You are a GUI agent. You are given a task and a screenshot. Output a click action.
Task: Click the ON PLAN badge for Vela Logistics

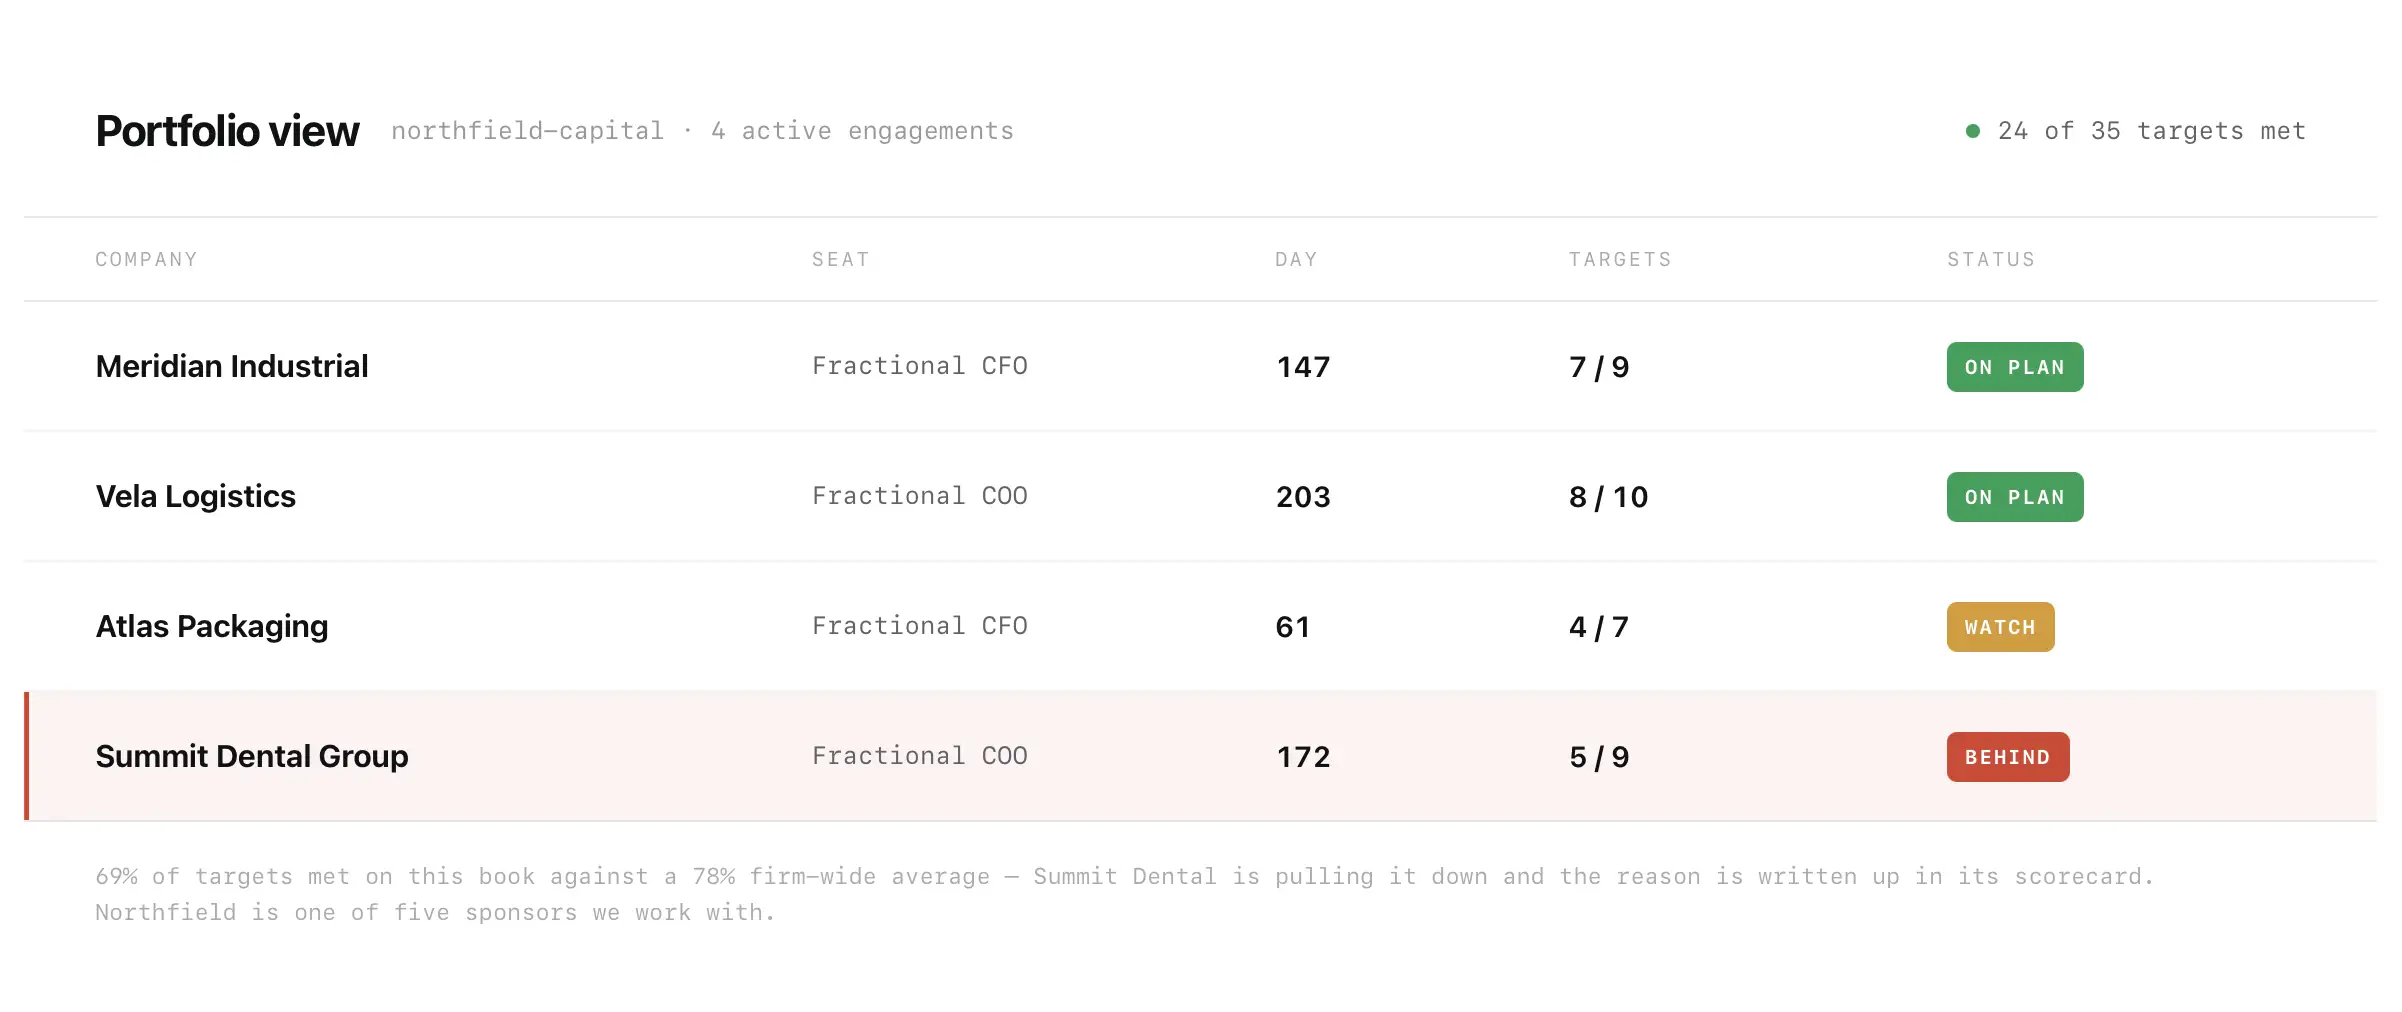click(x=2014, y=497)
